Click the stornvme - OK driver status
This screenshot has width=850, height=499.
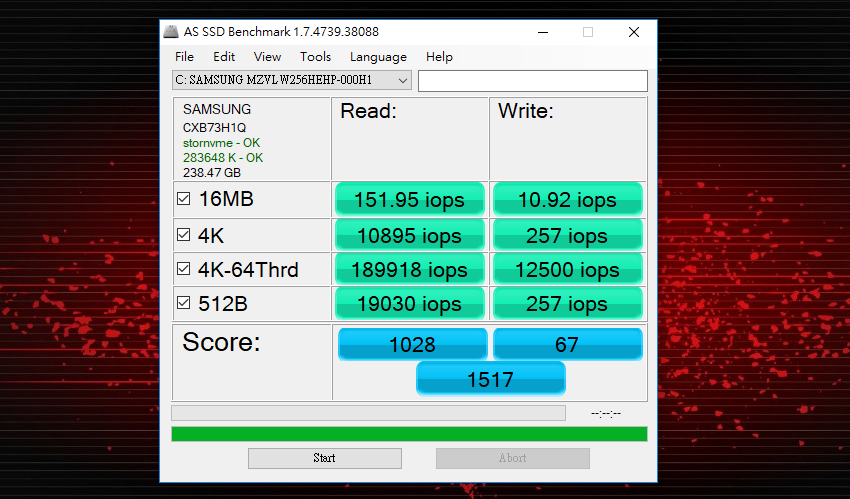[221, 143]
